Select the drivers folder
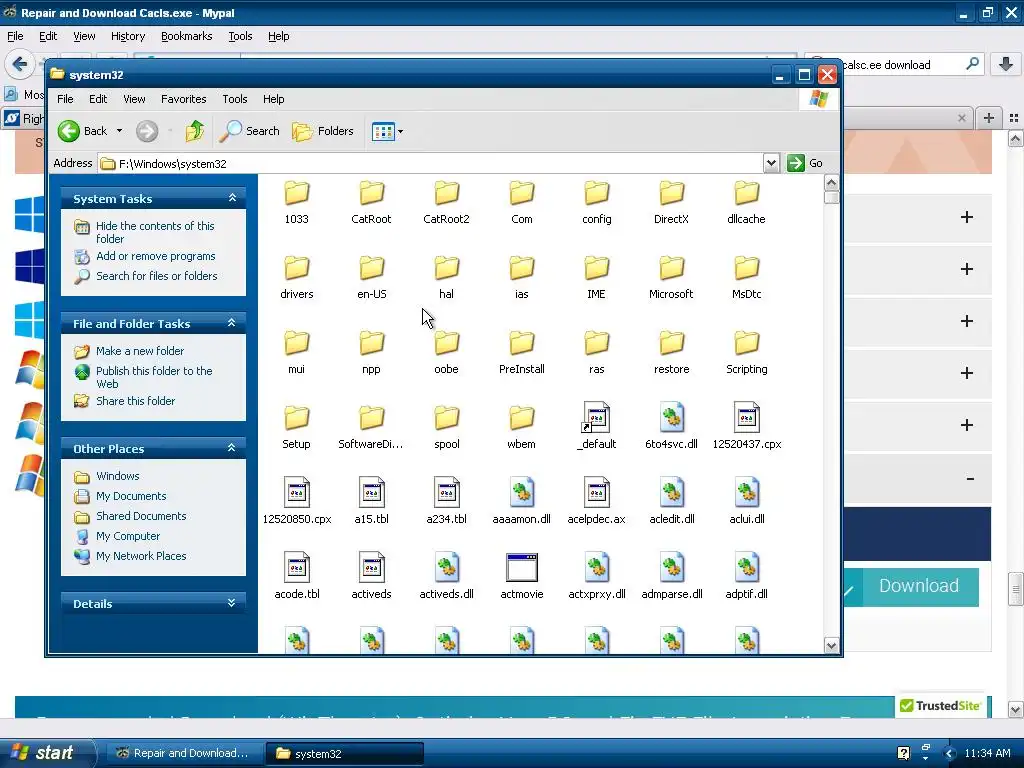This screenshot has width=1024, height=768. [296, 278]
